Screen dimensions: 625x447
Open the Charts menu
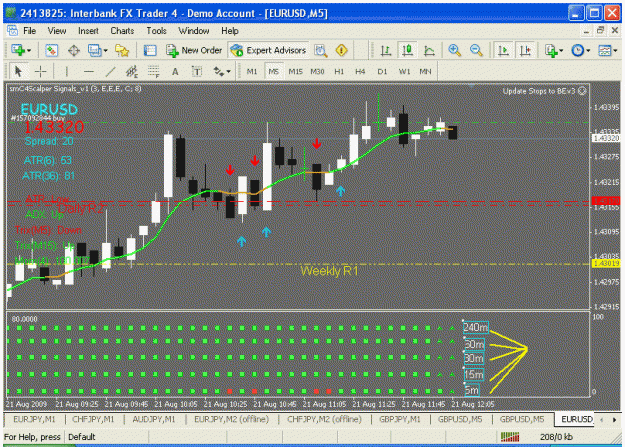pyautogui.click(x=122, y=31)
